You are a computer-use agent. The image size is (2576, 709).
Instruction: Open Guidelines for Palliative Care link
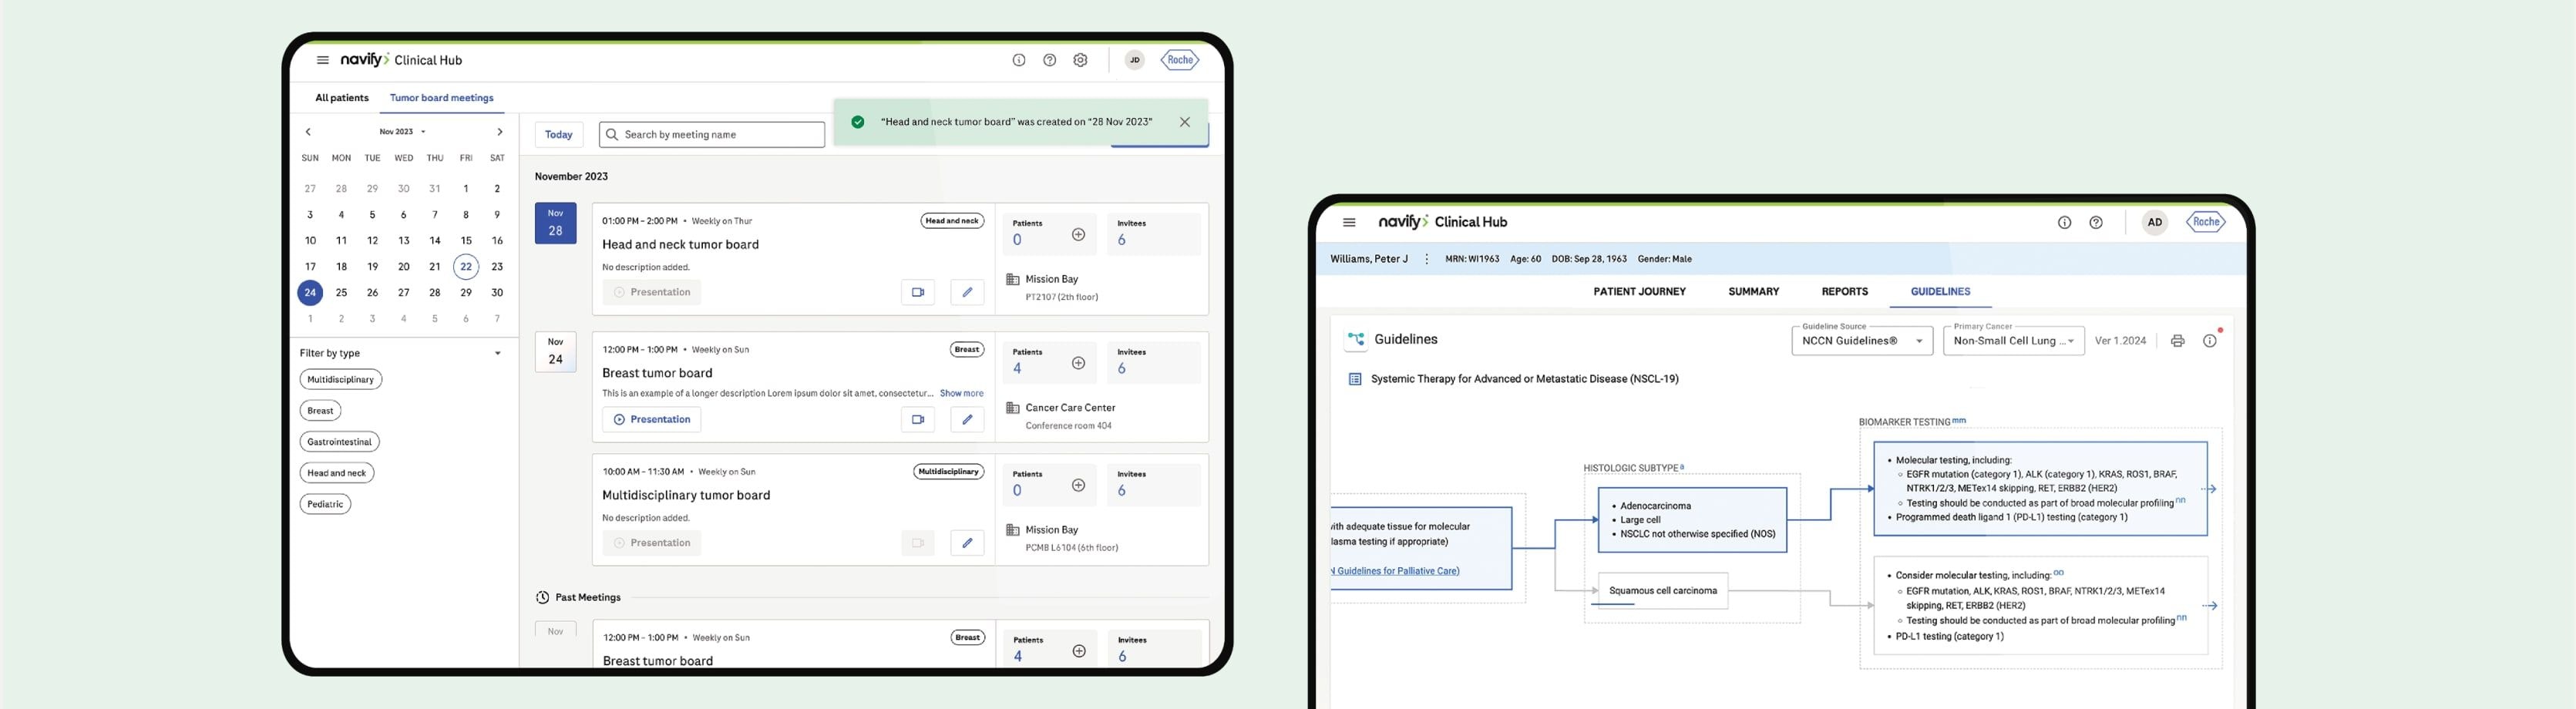(x=1395, y=571)
